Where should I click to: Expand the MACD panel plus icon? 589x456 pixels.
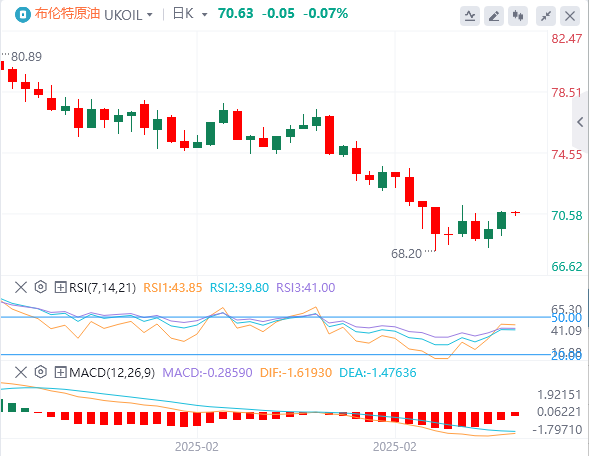pos(60,373)
